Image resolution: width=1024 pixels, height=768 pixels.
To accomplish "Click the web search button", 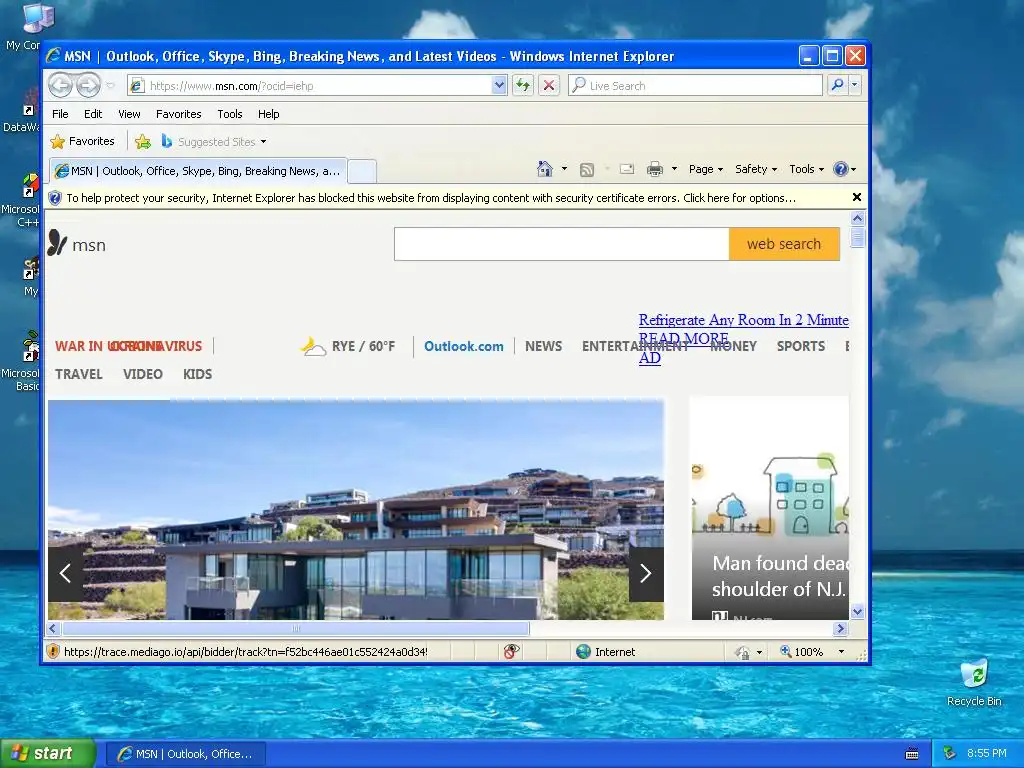I will point(784,244).
